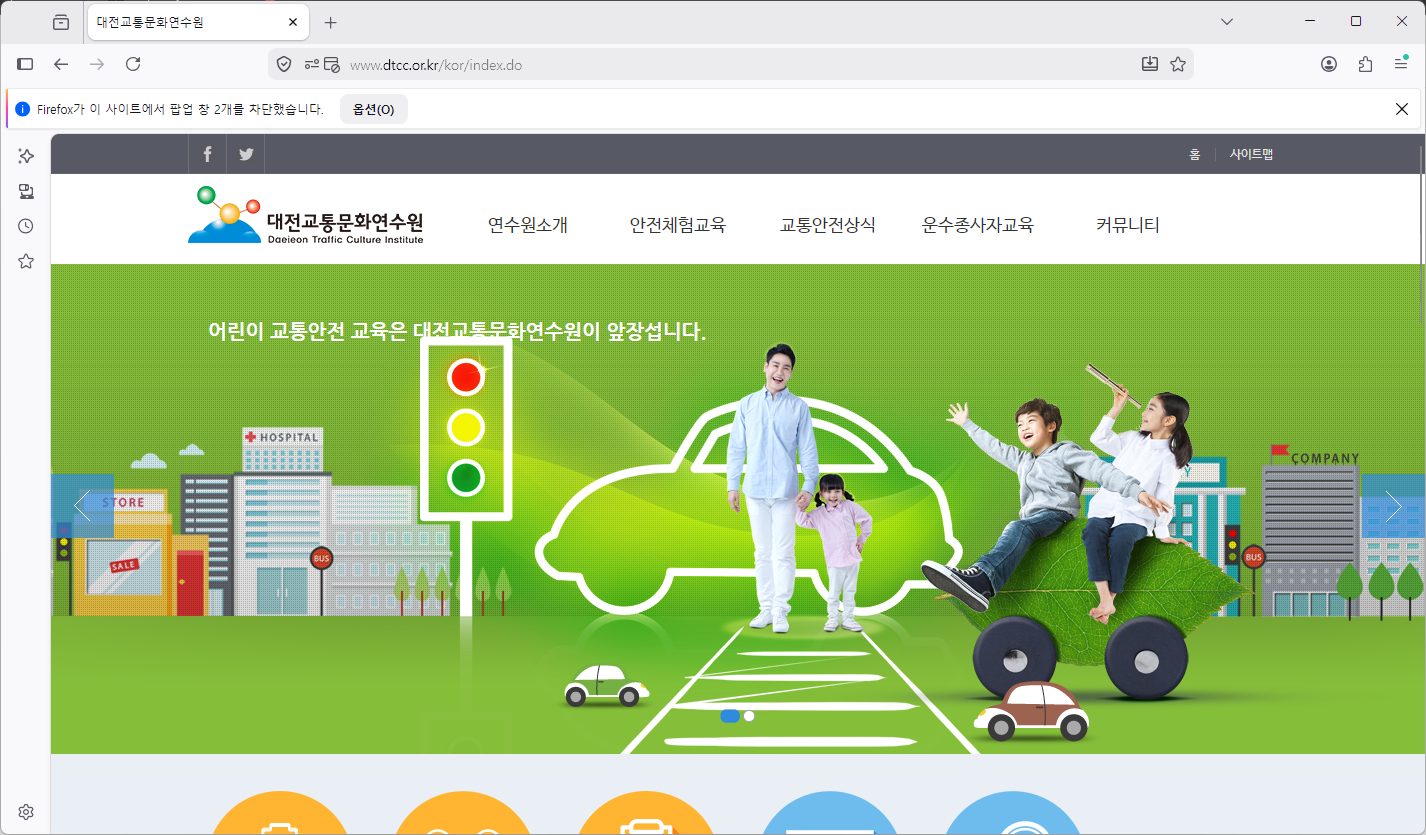Open the 운수종사자교육 menu
The width and height of the screenshot is (1426, 835).
pos(977,226)
